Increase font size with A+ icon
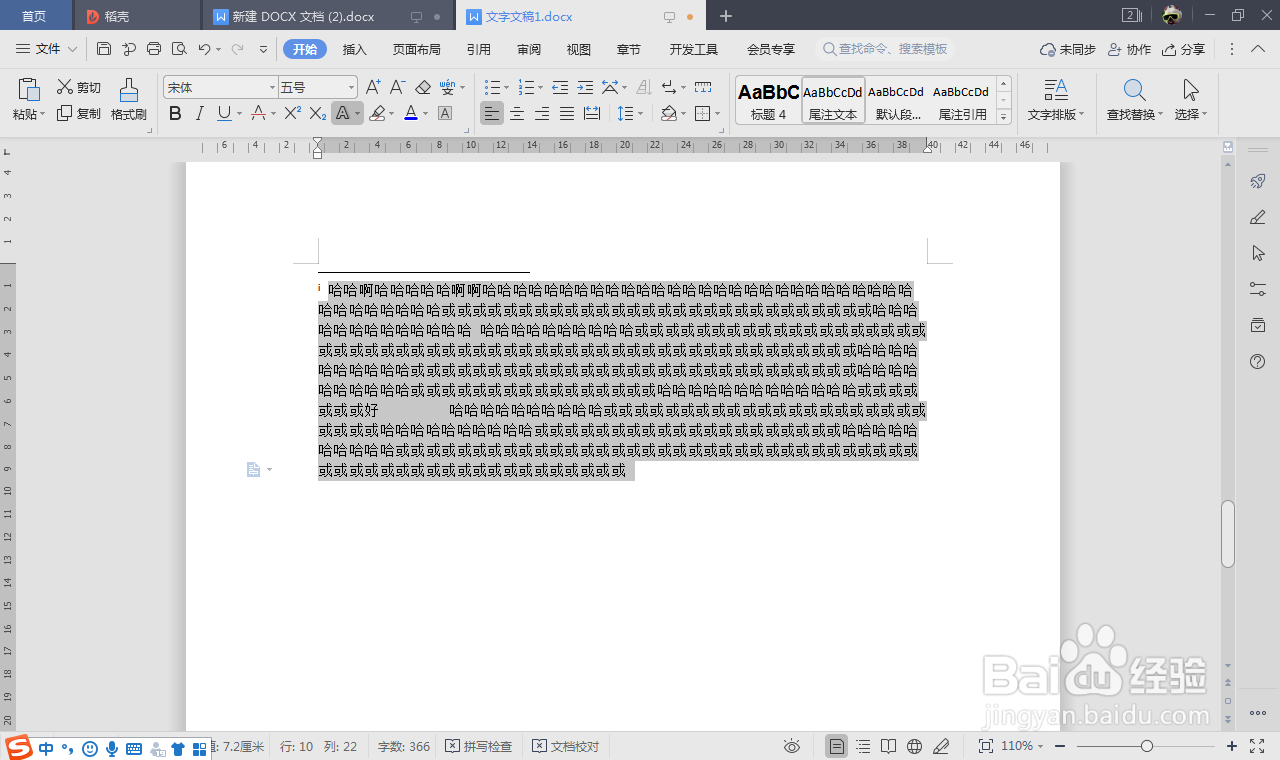 [x=373, y=87]
